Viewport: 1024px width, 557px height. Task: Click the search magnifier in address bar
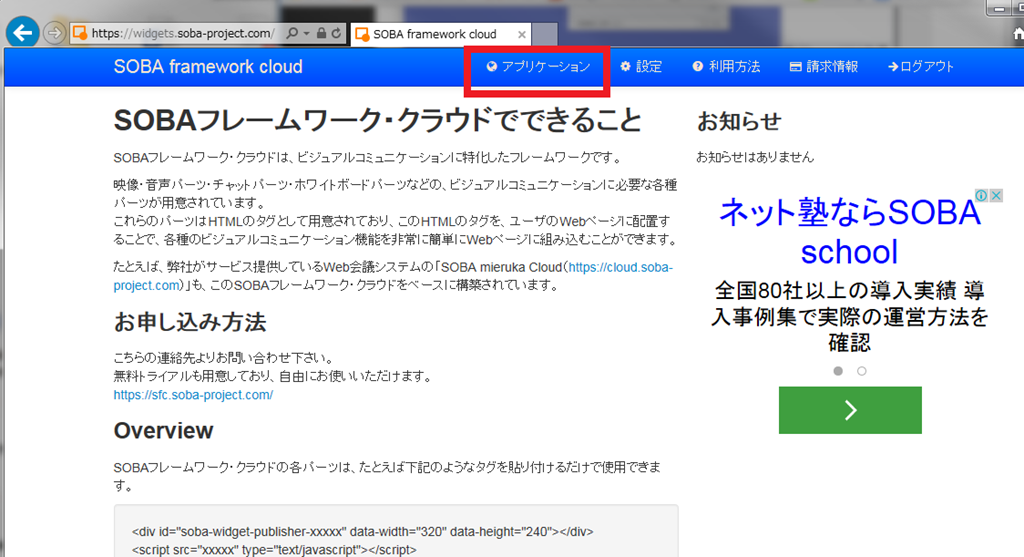coord(292,33)
